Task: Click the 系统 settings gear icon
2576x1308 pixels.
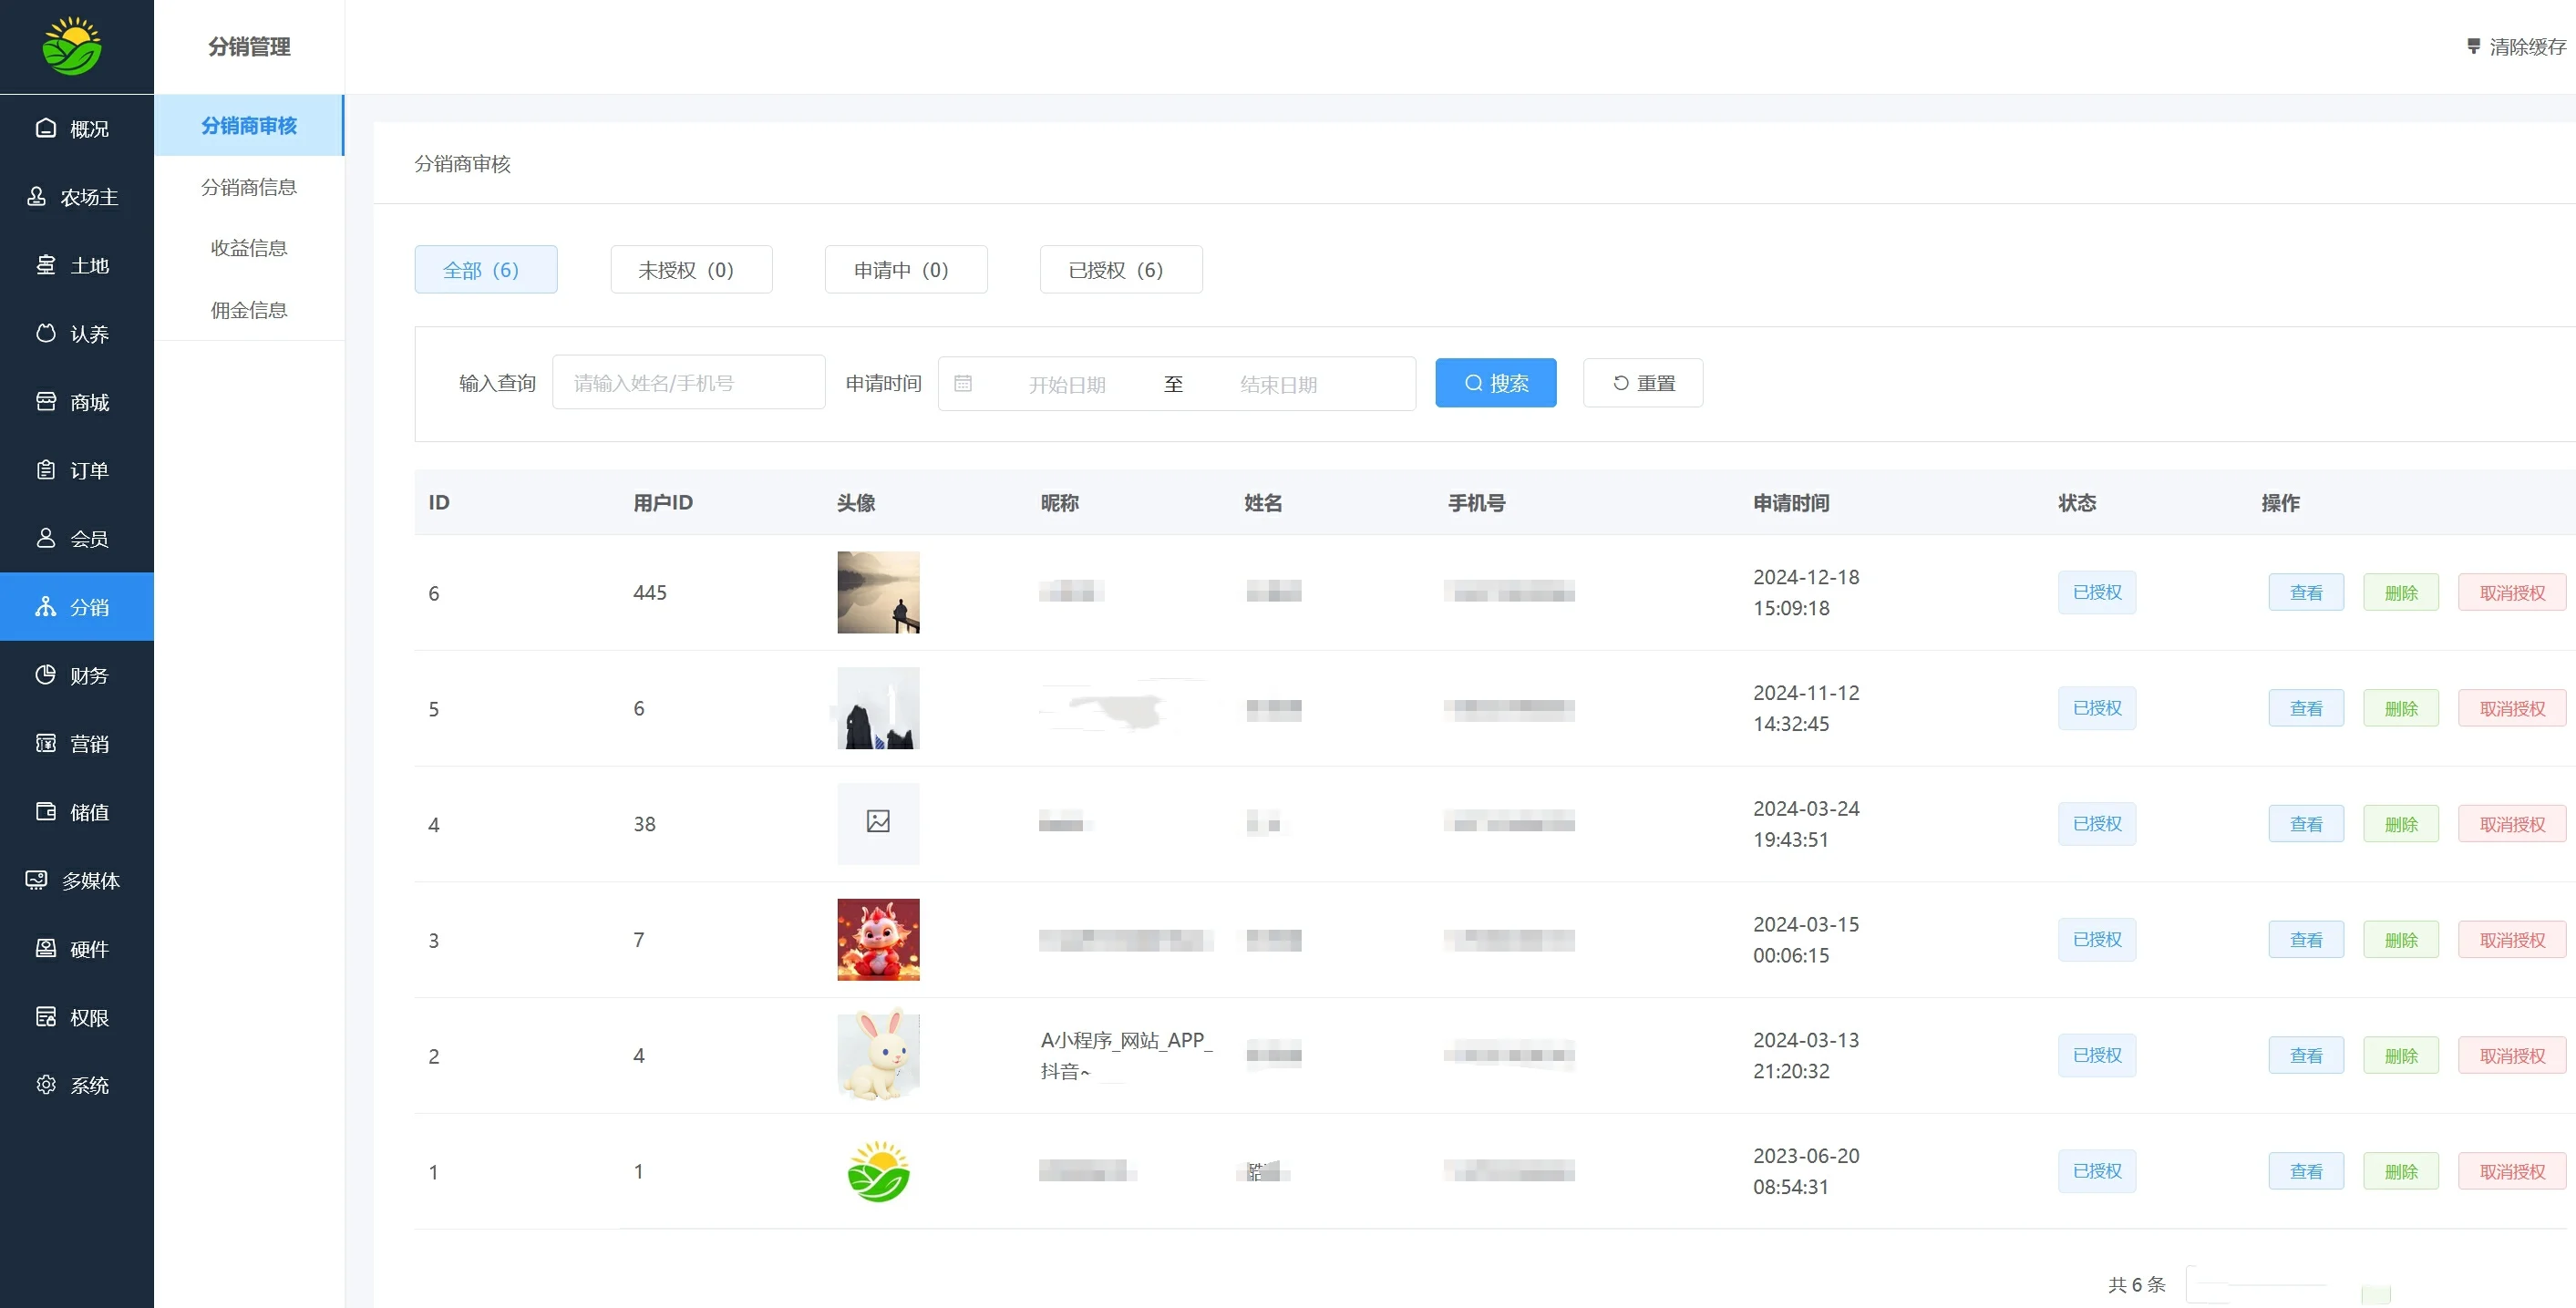Action: click(x=46, y=1085)
